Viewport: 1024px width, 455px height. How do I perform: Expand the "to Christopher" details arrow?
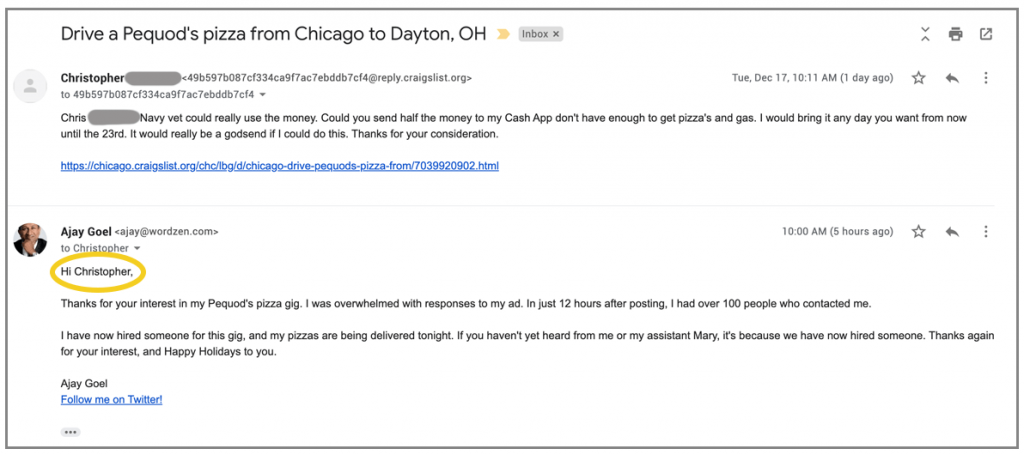[x=137, y=248]
